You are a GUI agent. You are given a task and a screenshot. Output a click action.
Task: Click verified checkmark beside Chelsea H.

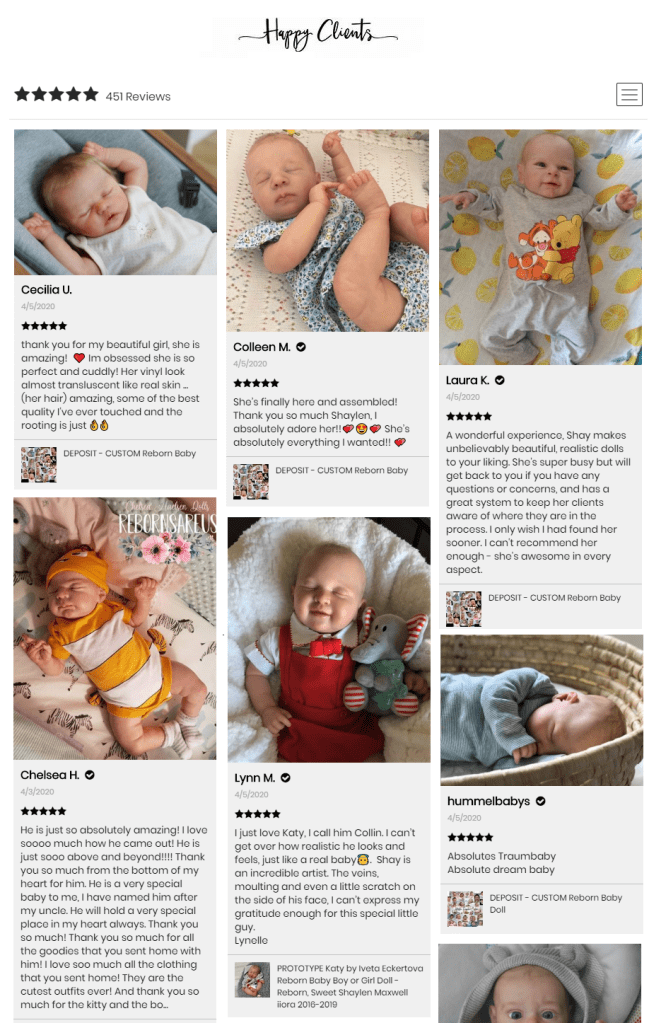90,775
